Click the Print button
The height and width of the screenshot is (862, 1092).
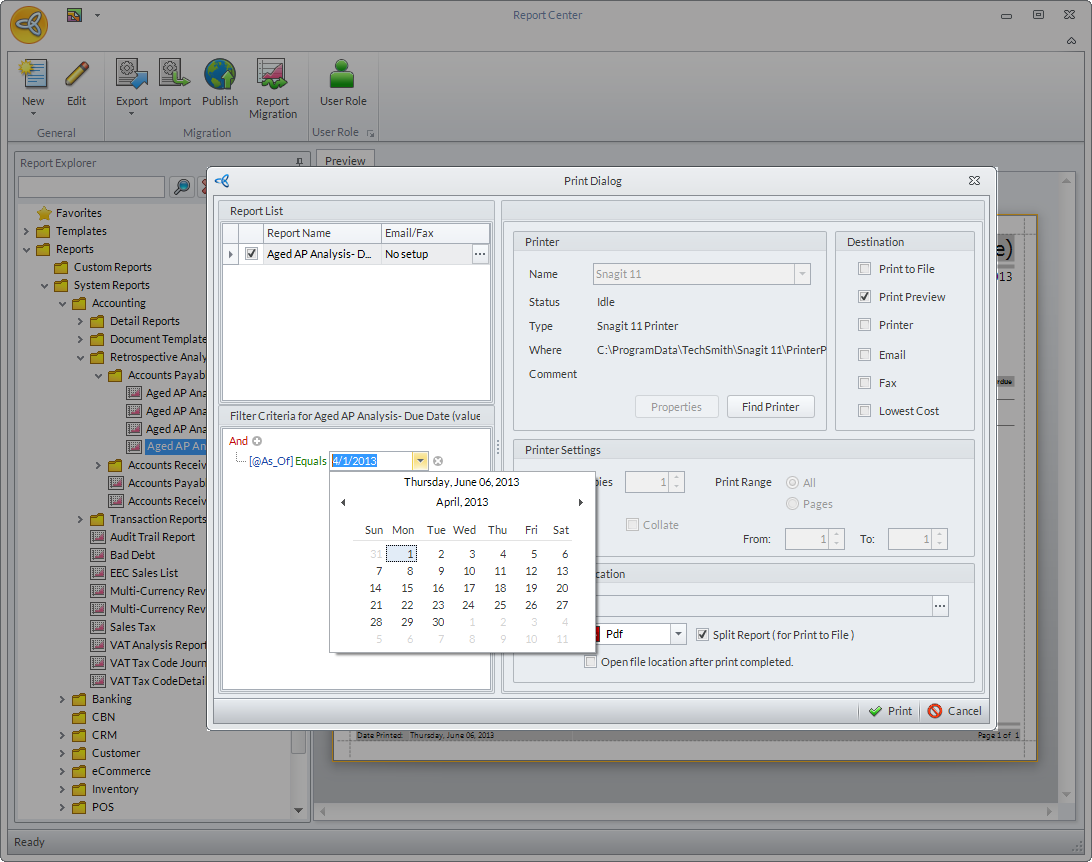pyautogui.click(x=889, y=711)
